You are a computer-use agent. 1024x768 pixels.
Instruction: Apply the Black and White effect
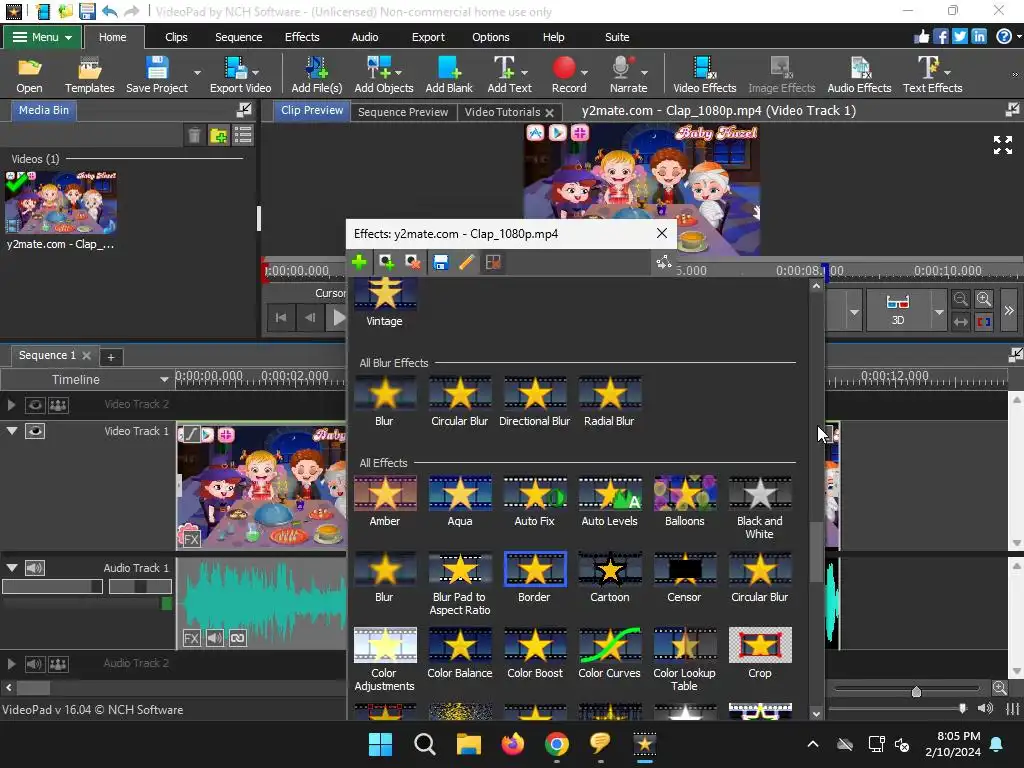point(760,507)
